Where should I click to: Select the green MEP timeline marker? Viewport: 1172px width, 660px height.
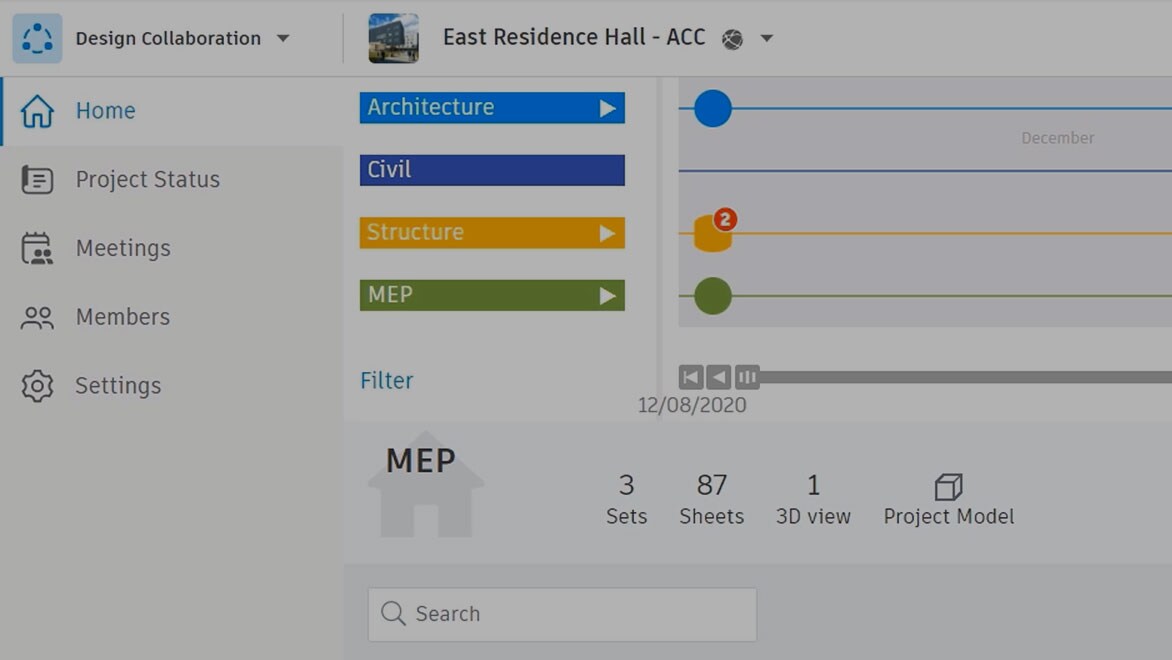point(713,296)
